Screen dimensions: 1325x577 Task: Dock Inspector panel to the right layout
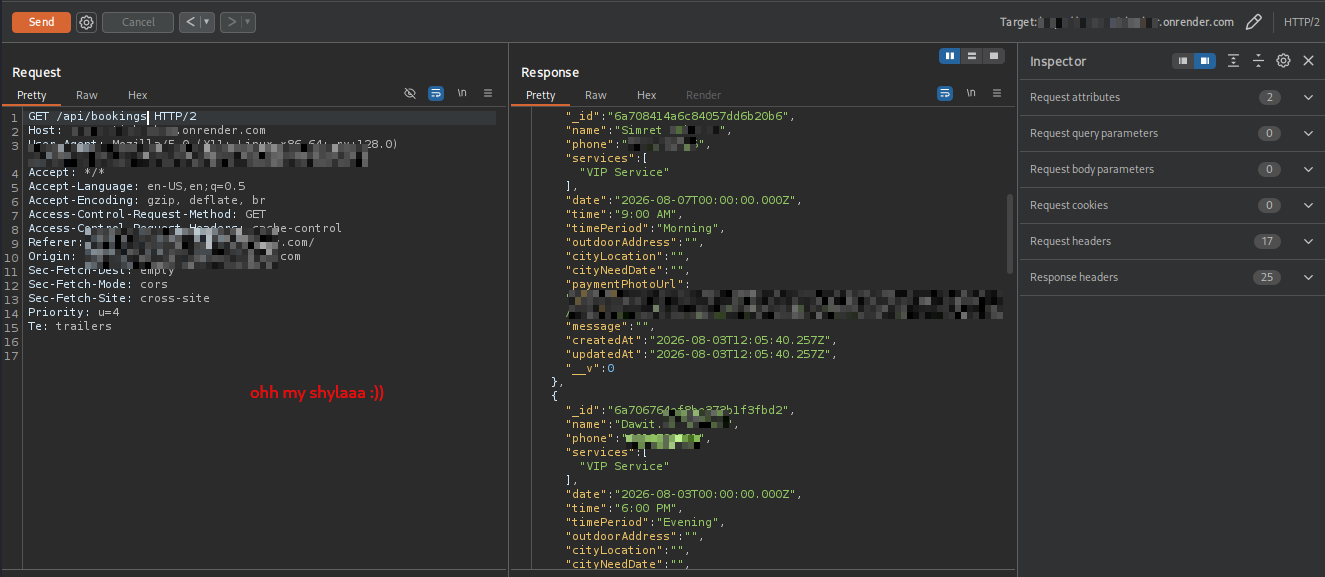1205,61
